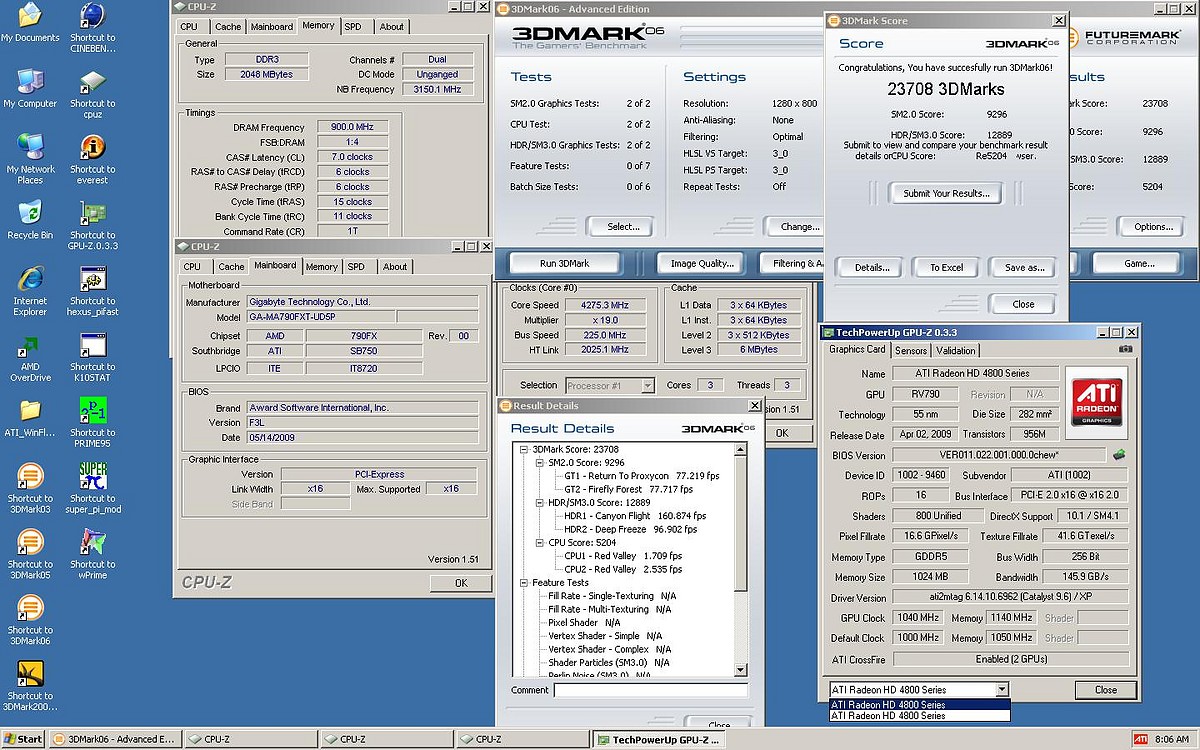Click the Close button in GPU-Z
The width and height of the screenshot is (1200, 750).
[1105, 689]
